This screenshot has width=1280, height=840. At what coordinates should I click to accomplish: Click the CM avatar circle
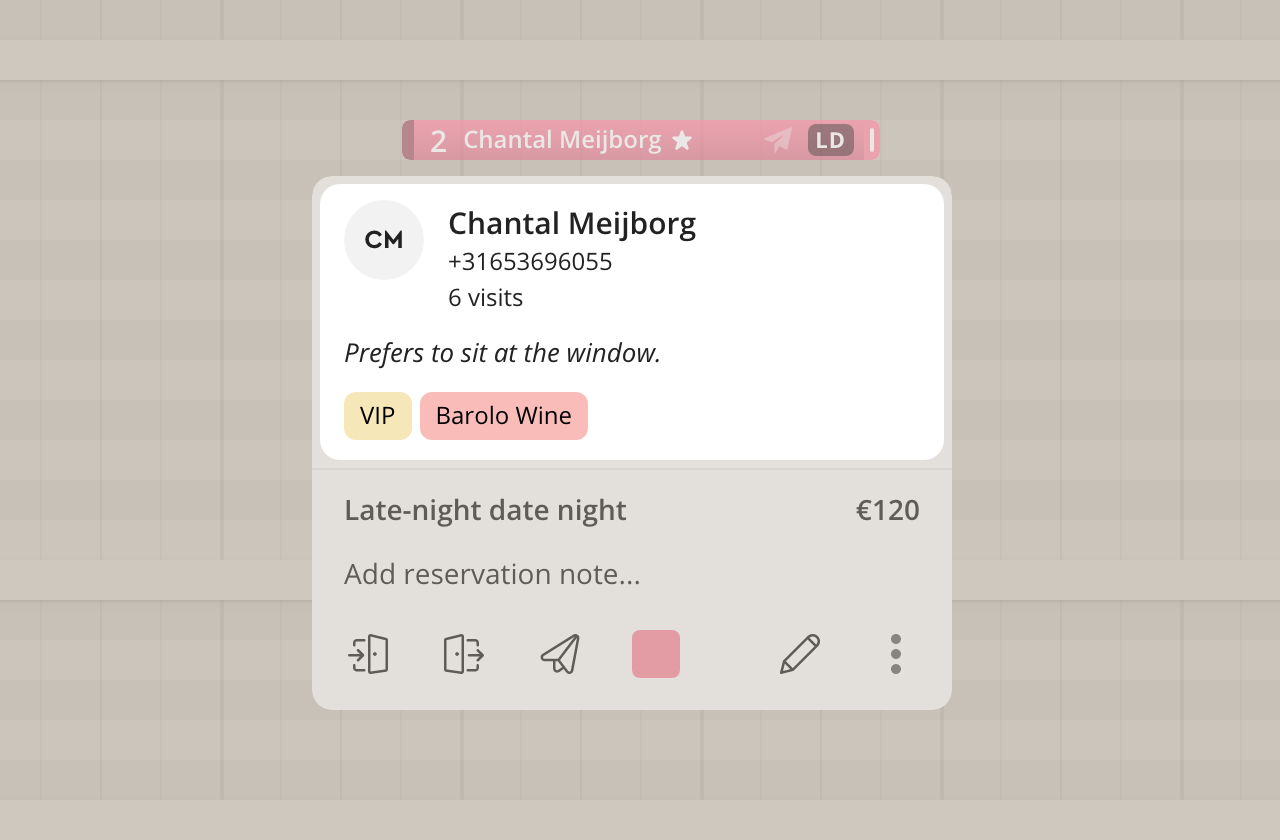(384, 240)
